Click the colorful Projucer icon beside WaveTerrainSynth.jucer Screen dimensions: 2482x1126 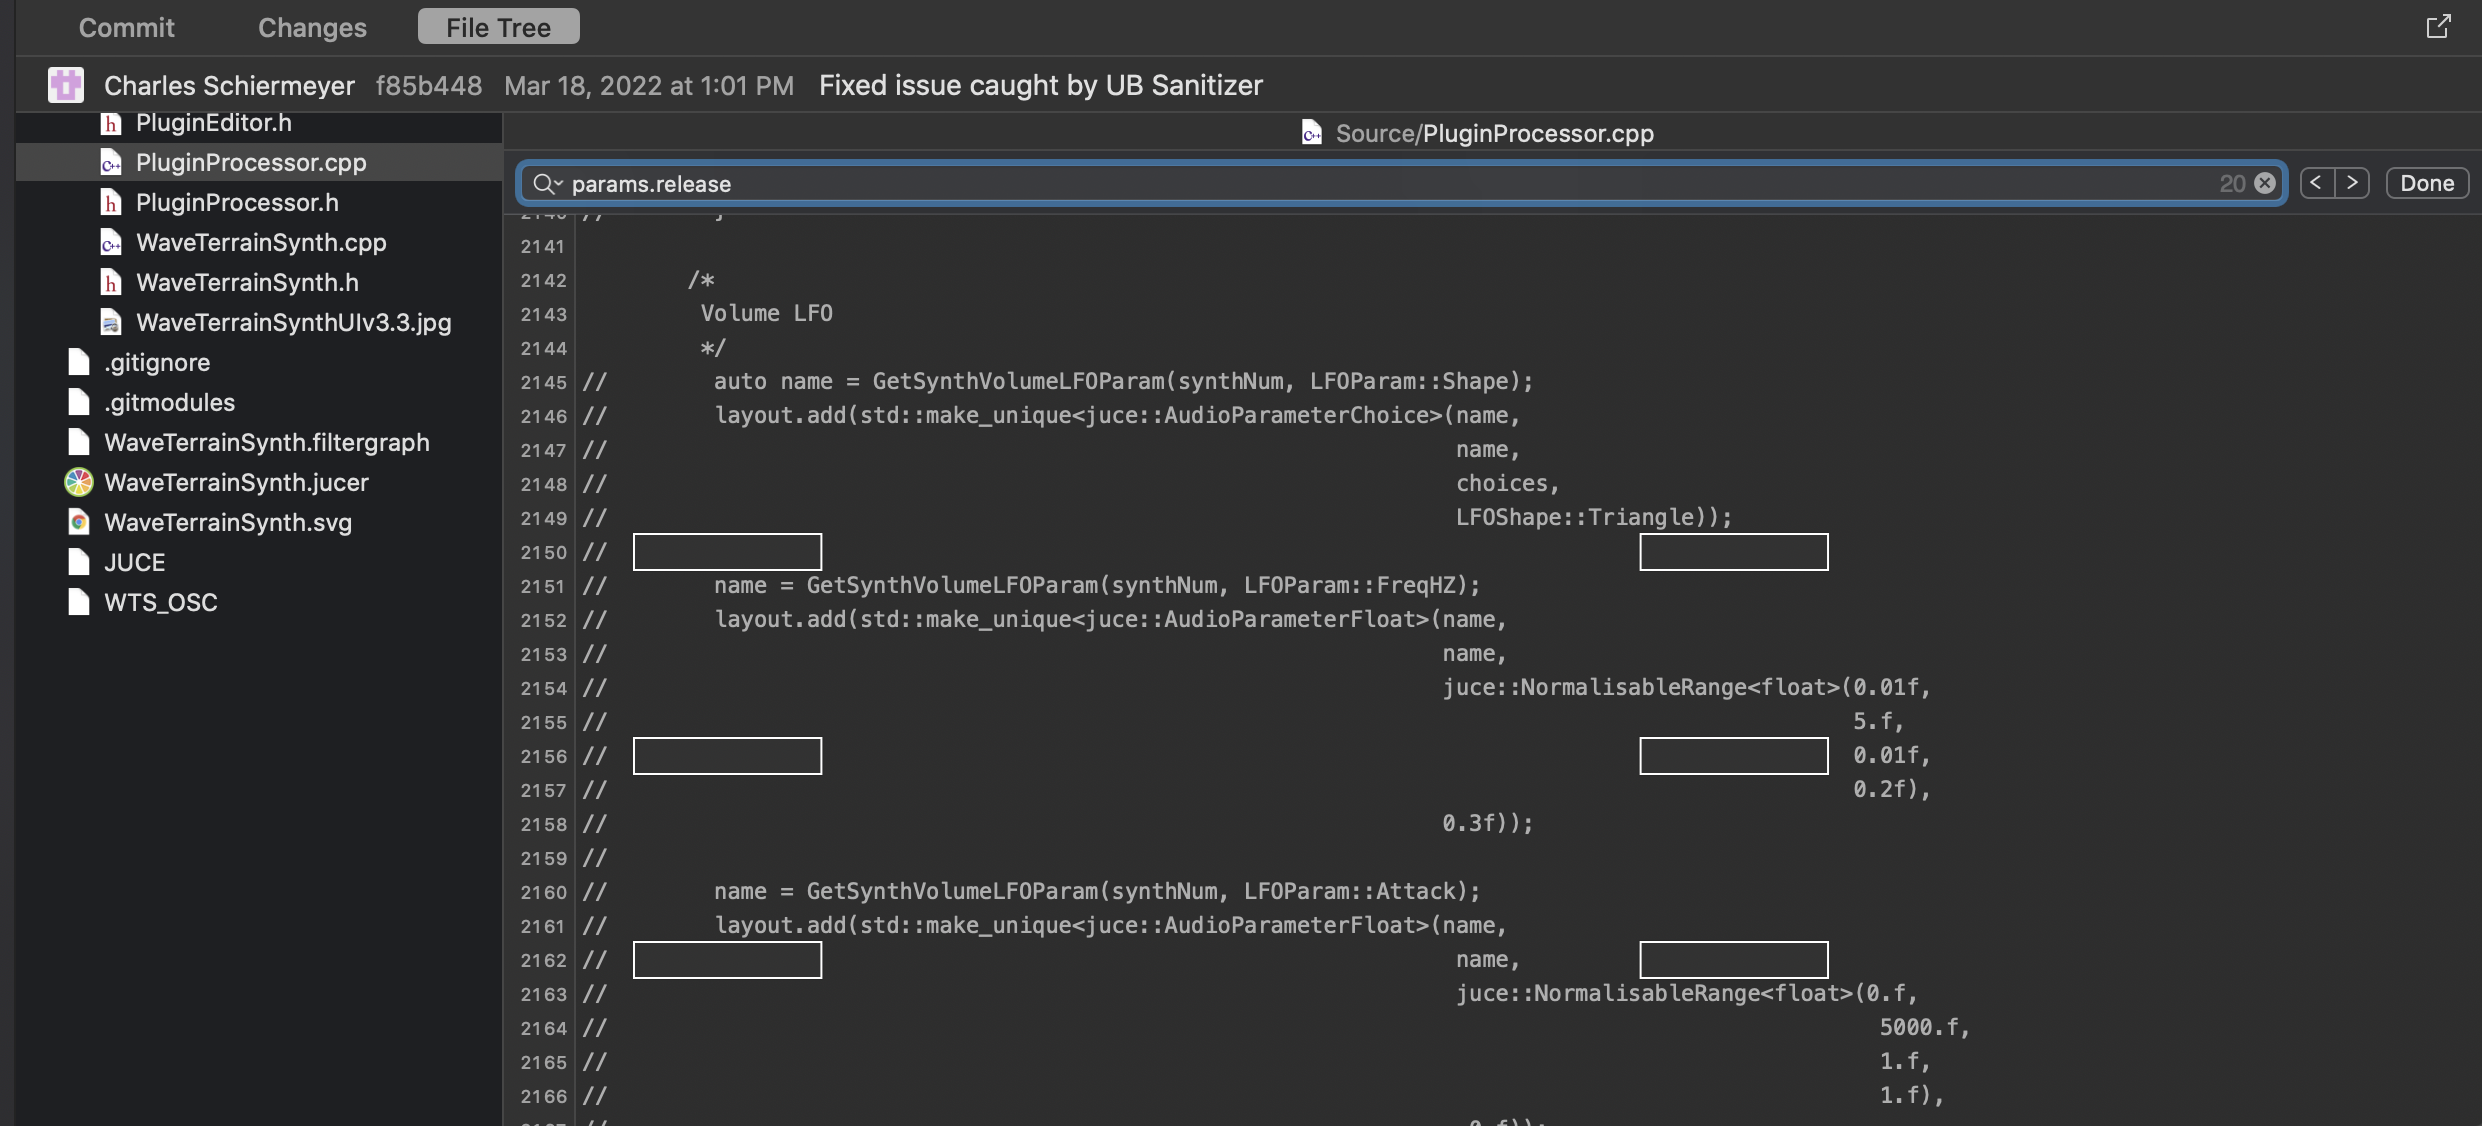[x=79, y=482]
